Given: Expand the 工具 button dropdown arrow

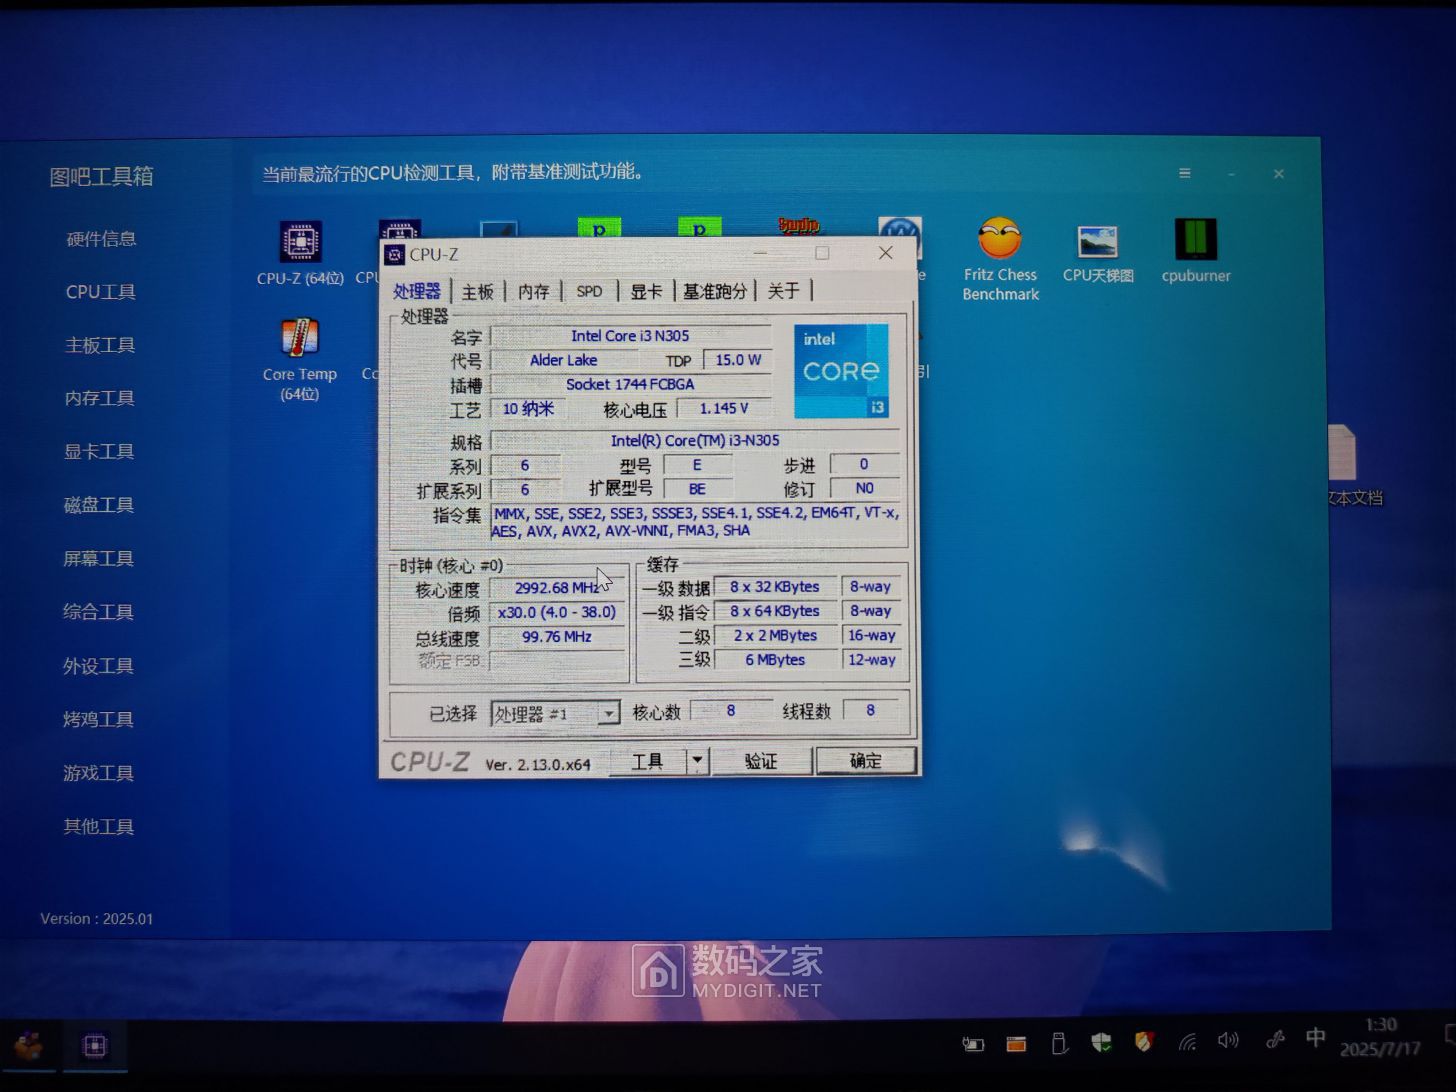Looking at the screenshot, I should coord(698,761).
